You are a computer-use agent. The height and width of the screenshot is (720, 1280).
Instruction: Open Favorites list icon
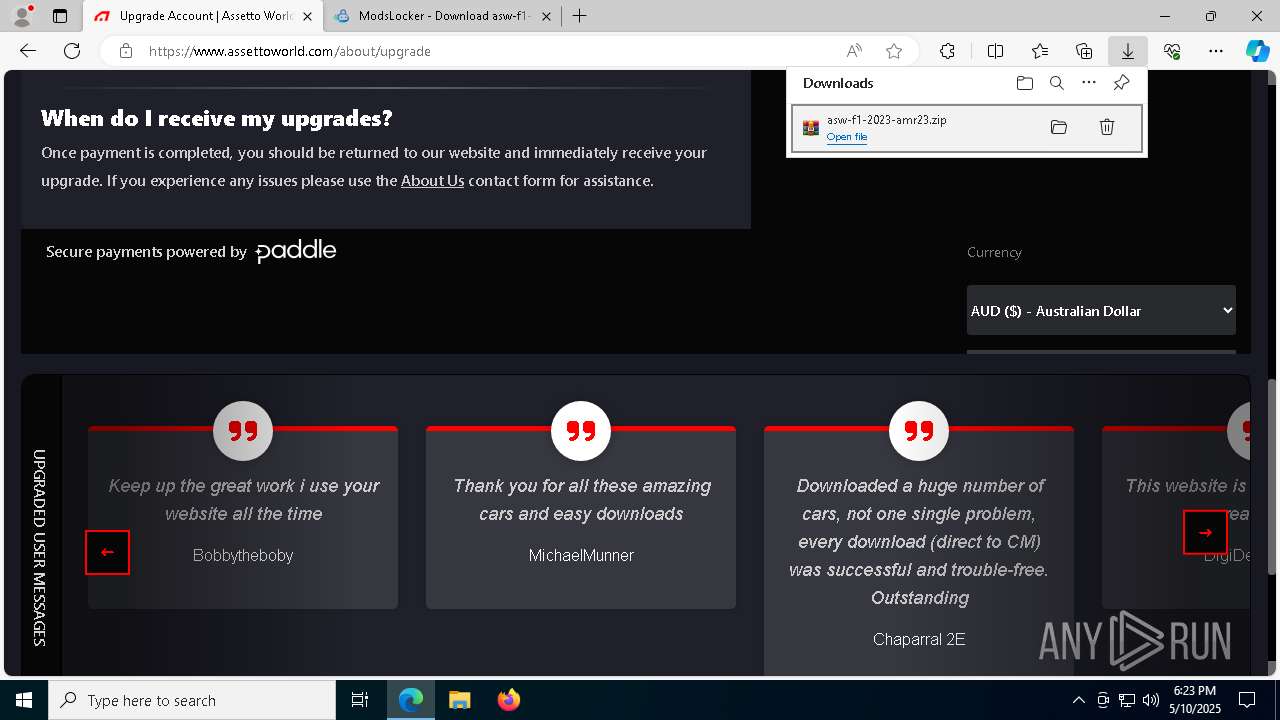[x=1040, y=51]
